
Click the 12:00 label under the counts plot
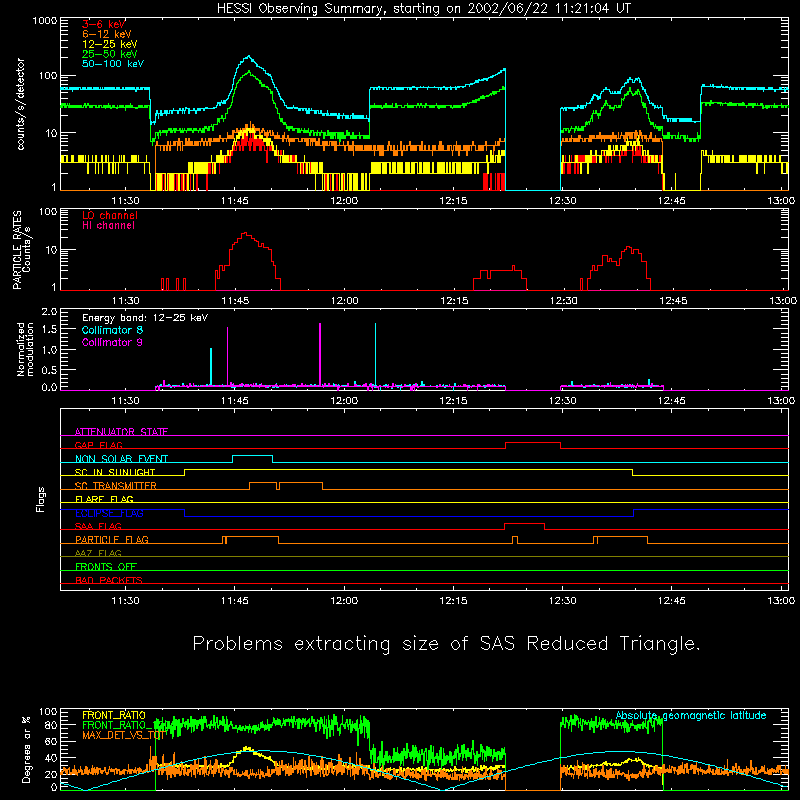[344, 201]
